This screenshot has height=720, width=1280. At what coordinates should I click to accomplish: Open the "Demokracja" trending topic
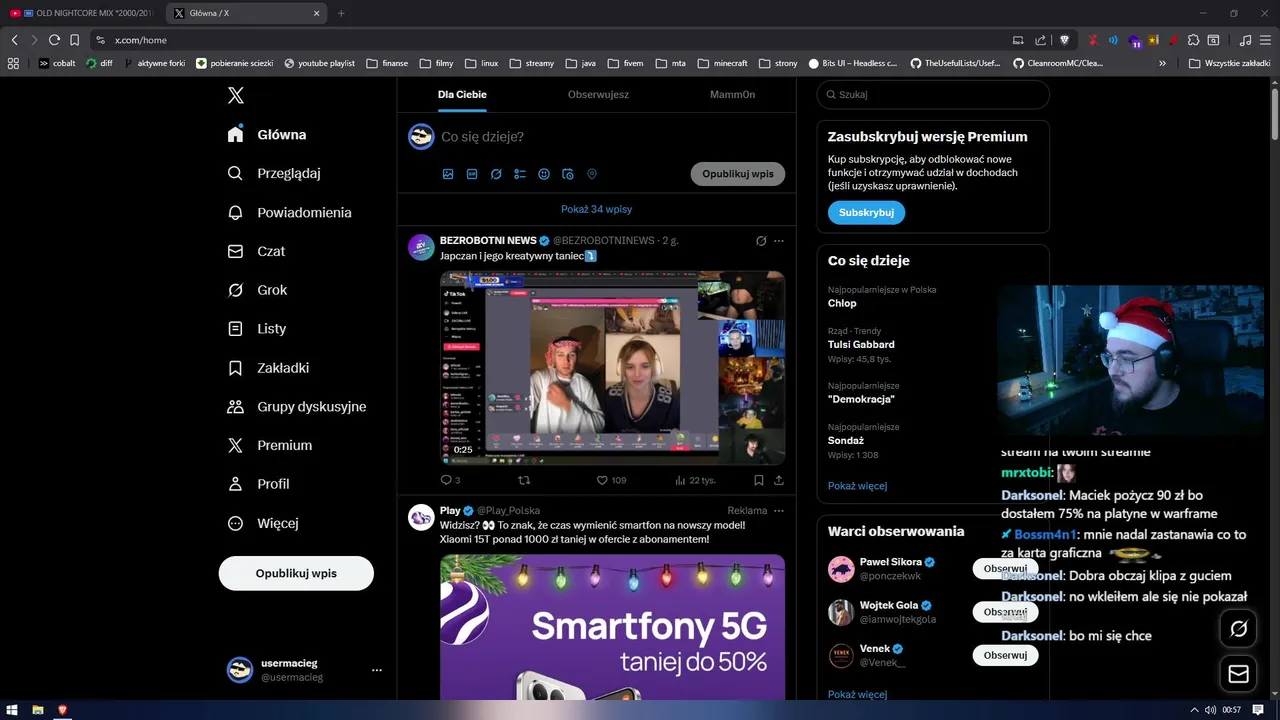[861, 399]
